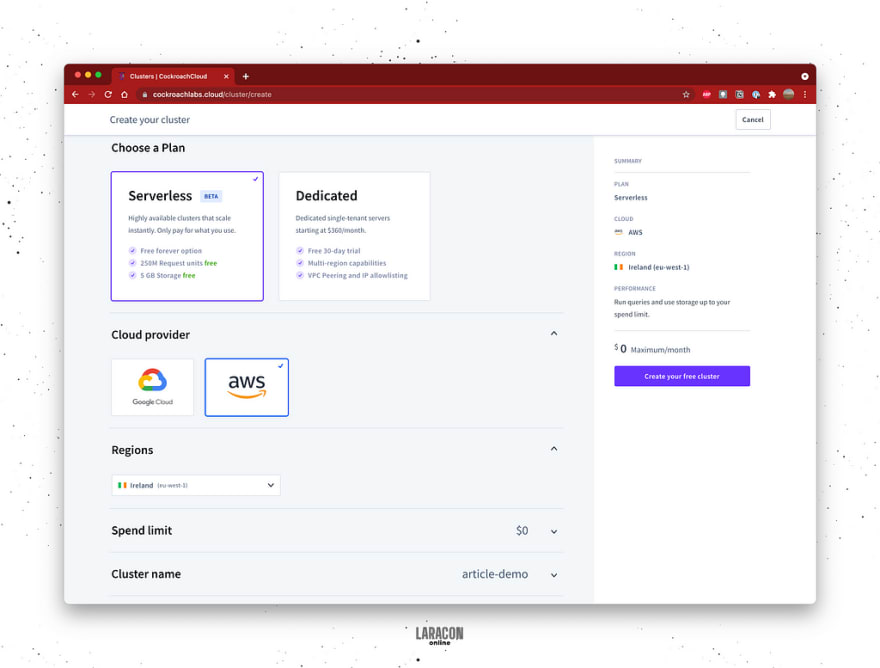Click the BETA badge next to Serverless
The width and height of the screenshot is (880, 668).
[x=211, y=196]
